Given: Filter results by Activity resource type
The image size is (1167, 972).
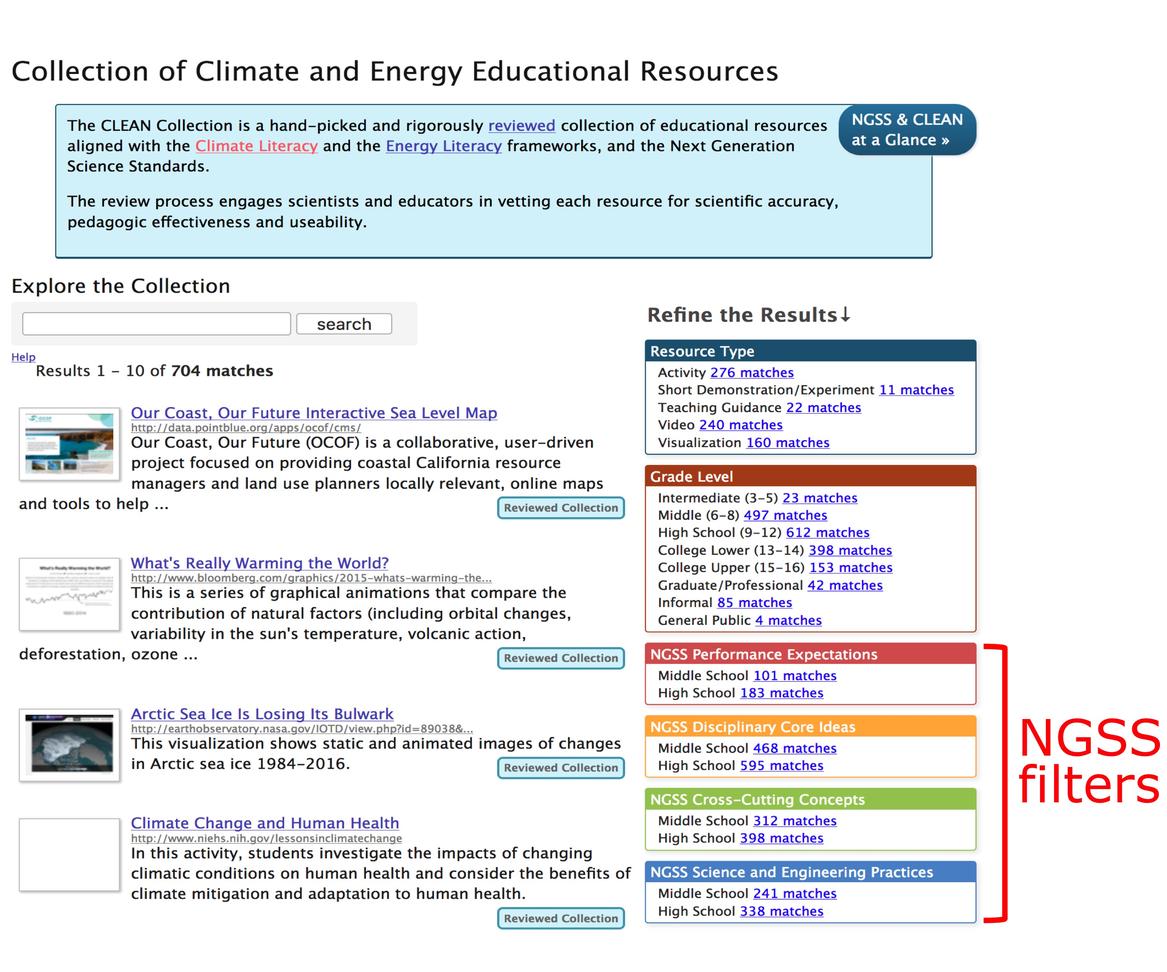Looking at the screenshot, I should pos(752,372).
